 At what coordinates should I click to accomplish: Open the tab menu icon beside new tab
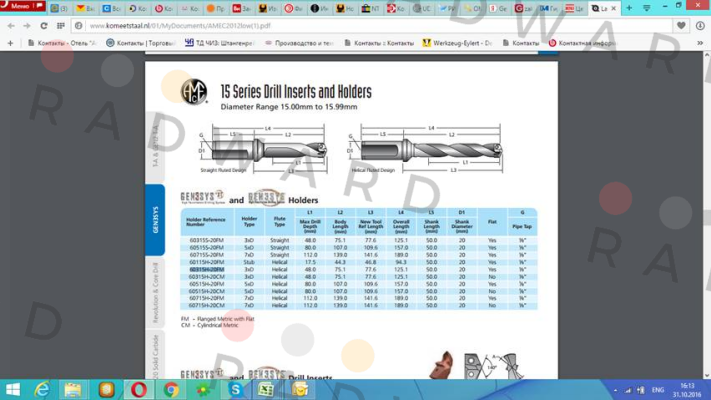647,8
